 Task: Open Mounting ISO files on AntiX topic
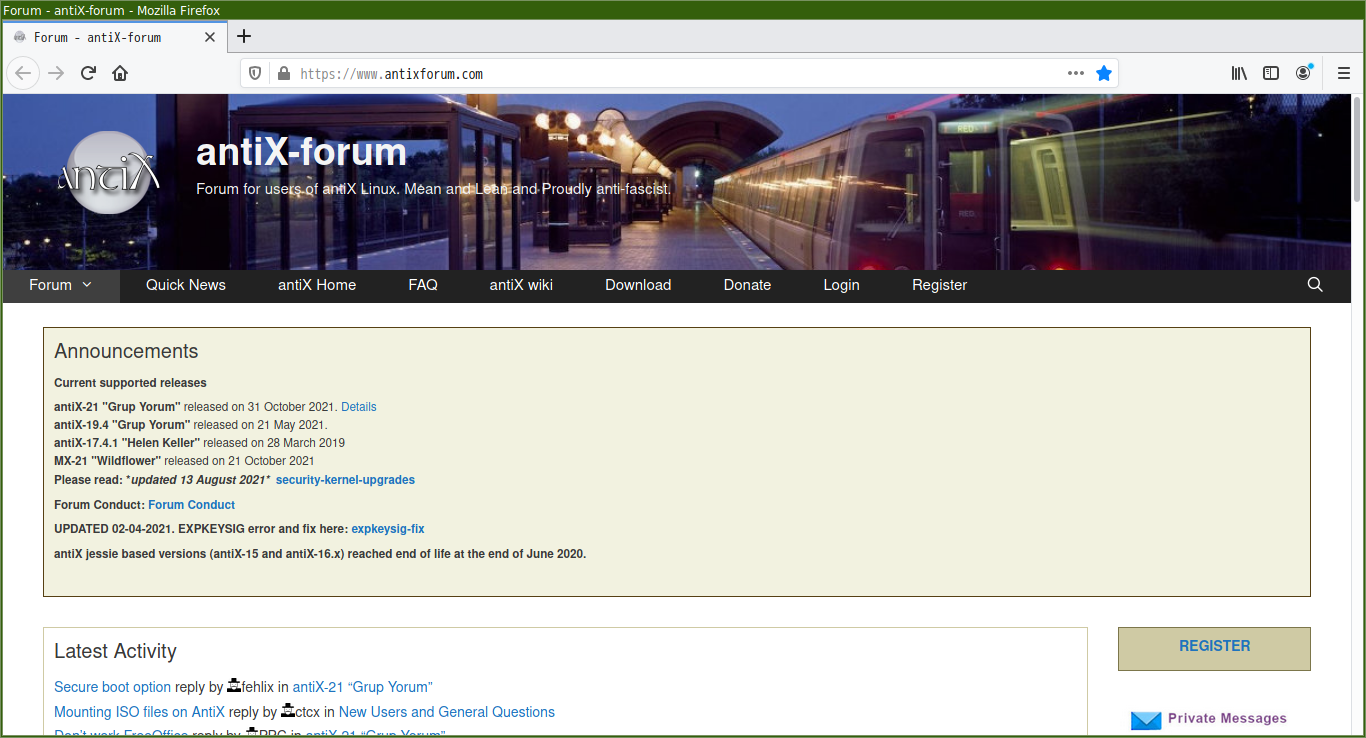[139, 712]
